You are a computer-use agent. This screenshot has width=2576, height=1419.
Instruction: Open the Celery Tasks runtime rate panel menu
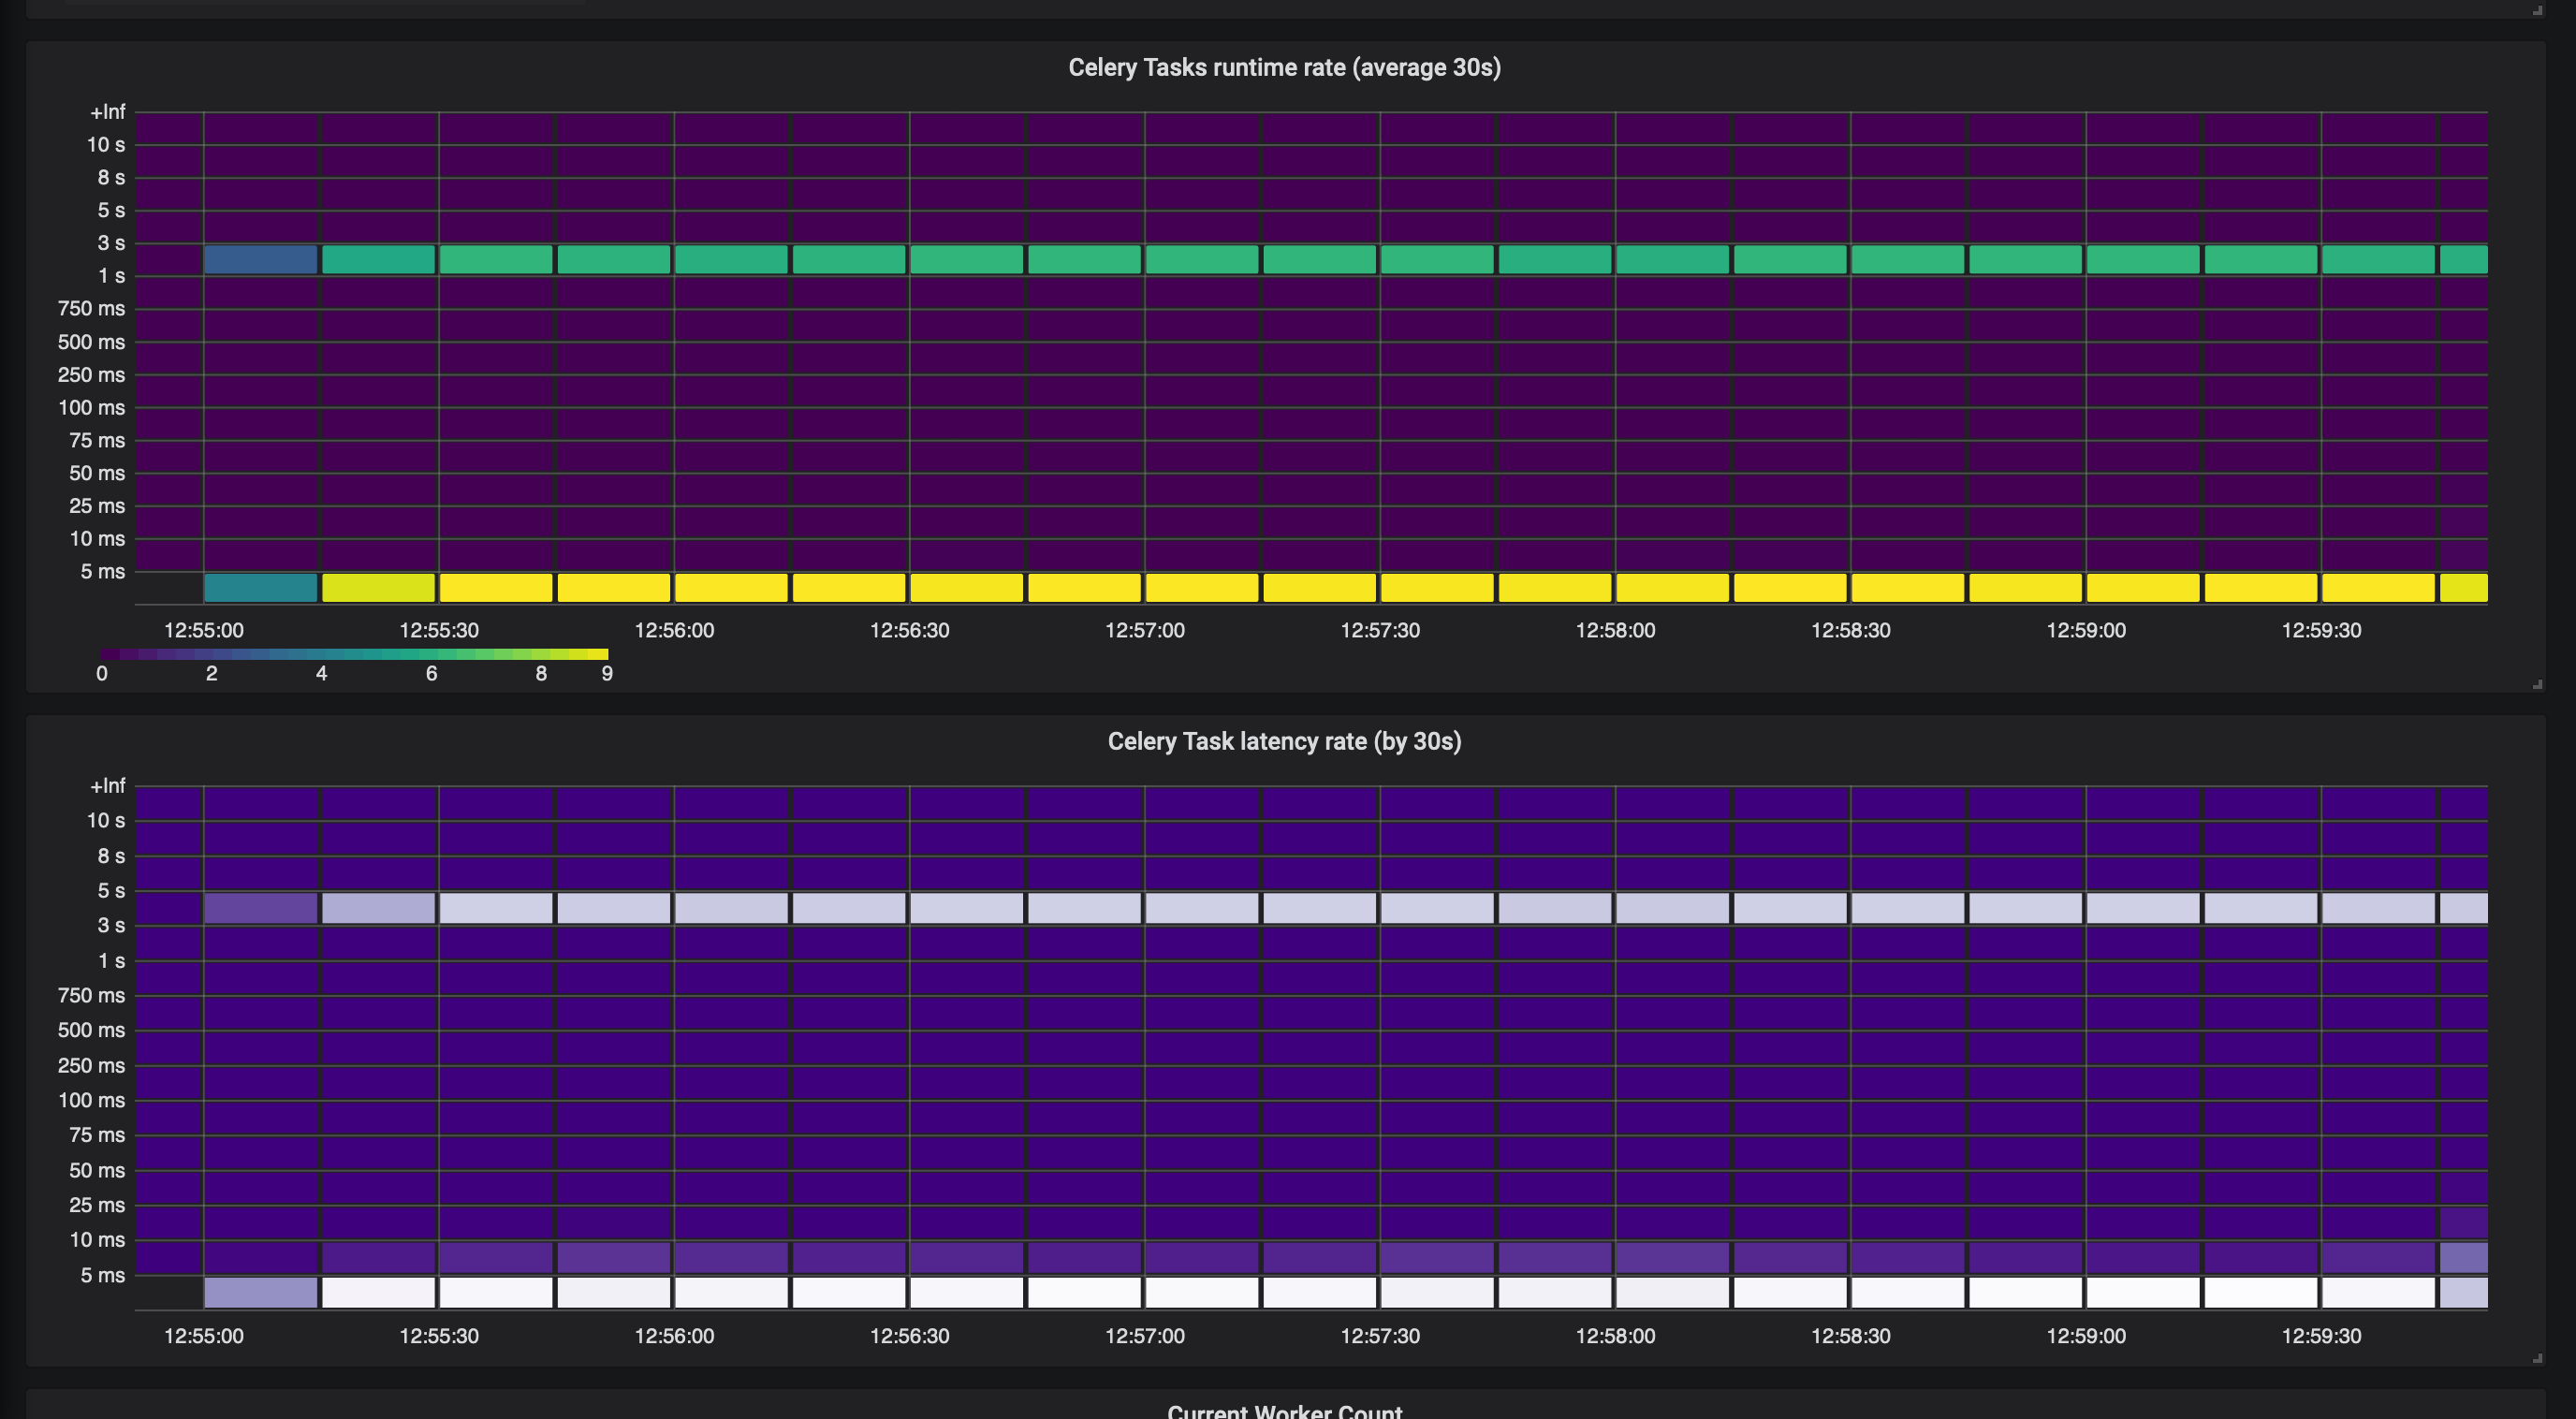tap(1284, 67)
